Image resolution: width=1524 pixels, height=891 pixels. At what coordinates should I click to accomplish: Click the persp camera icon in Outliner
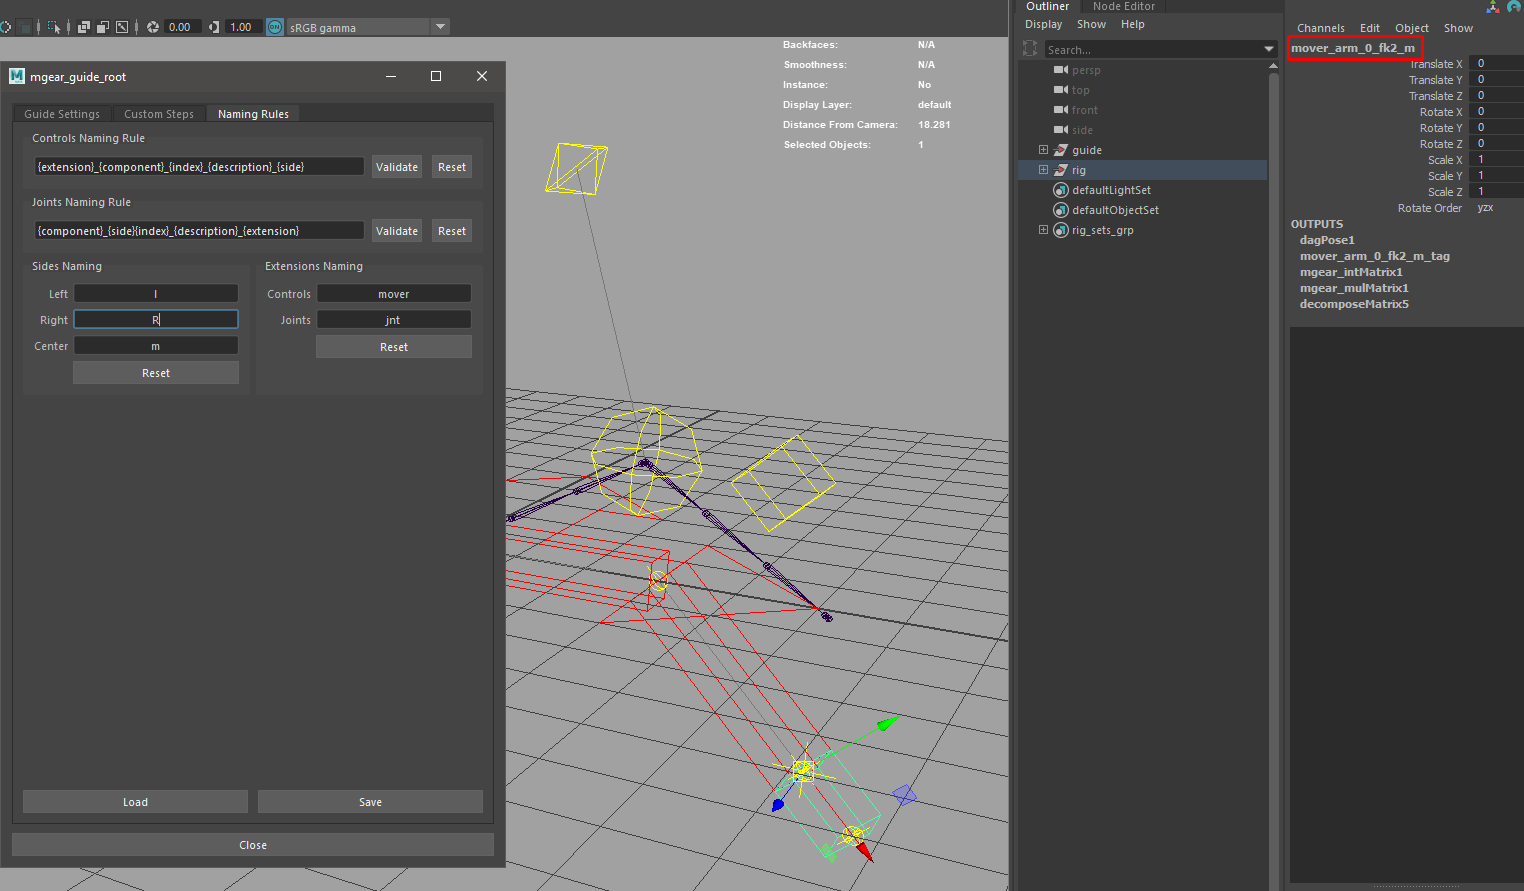click(1061, 70)
